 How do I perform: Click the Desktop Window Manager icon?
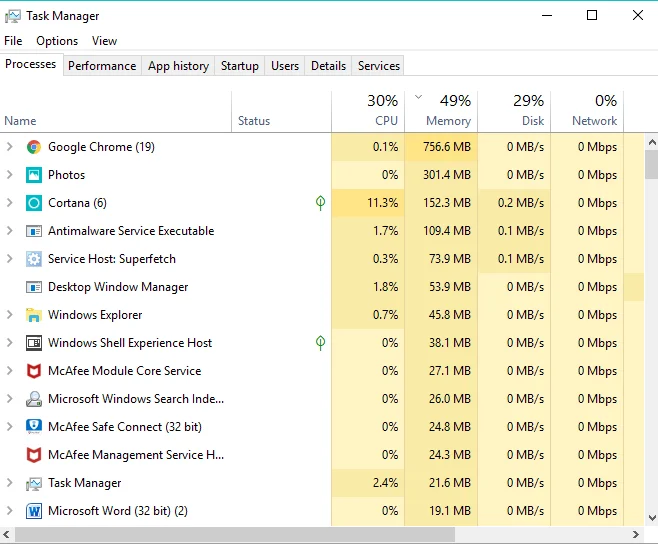[x=34, y=287]
